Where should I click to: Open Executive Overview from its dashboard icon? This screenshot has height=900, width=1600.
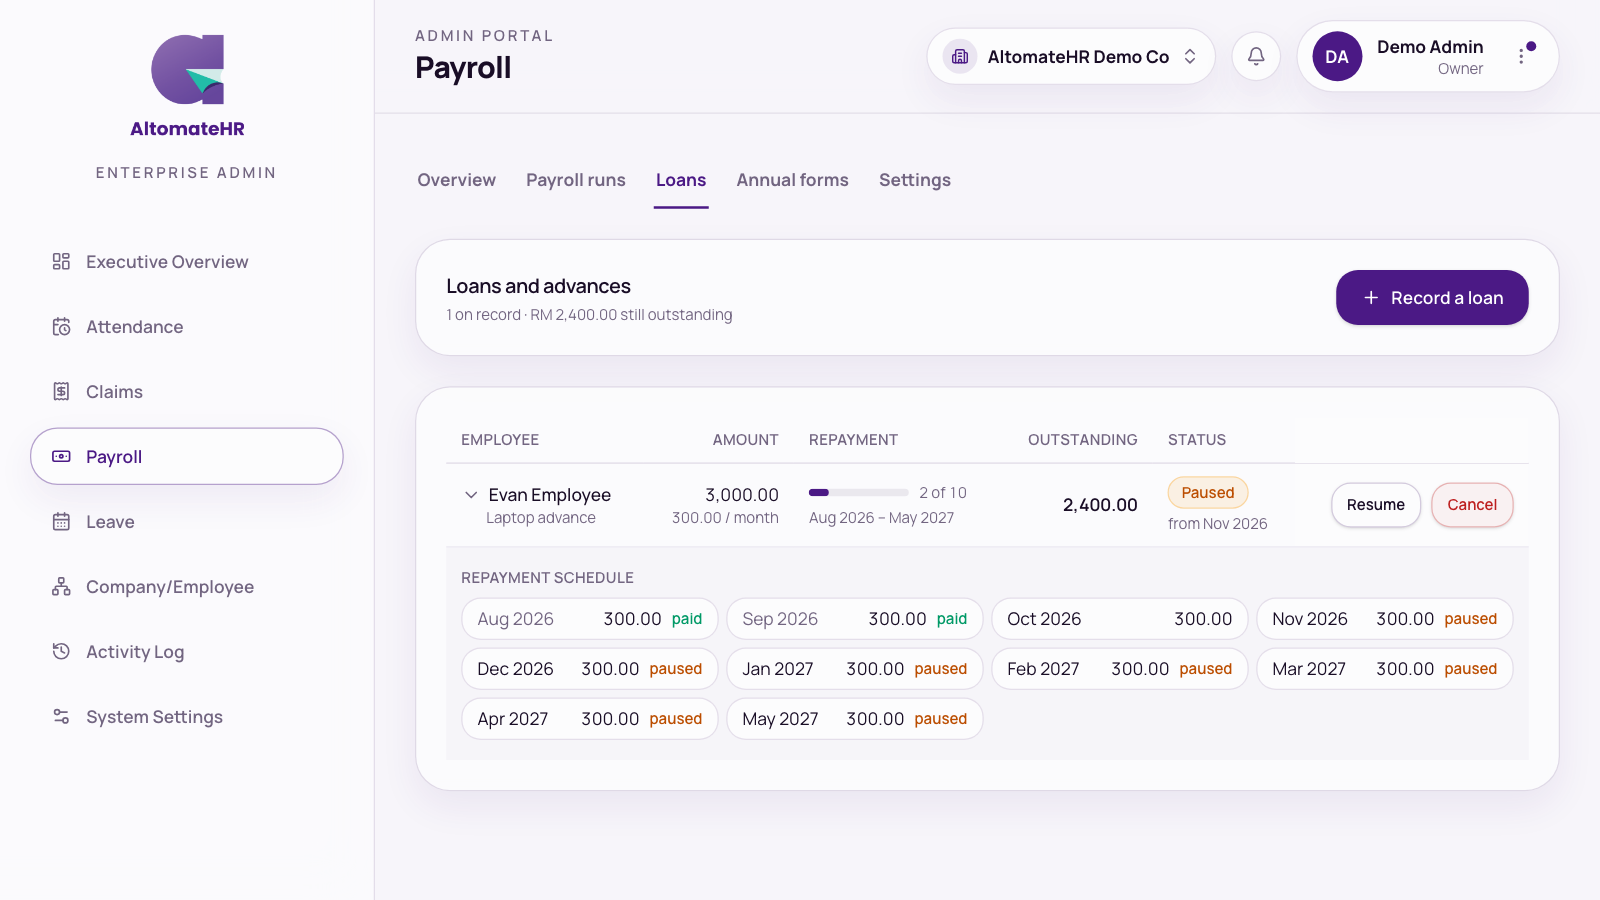click(61, 262)
